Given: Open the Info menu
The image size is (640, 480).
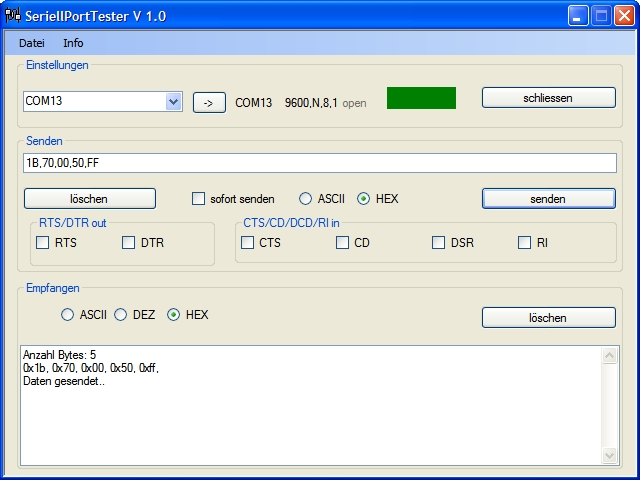Looking at the screenshot, I should [x=73, y=43].
